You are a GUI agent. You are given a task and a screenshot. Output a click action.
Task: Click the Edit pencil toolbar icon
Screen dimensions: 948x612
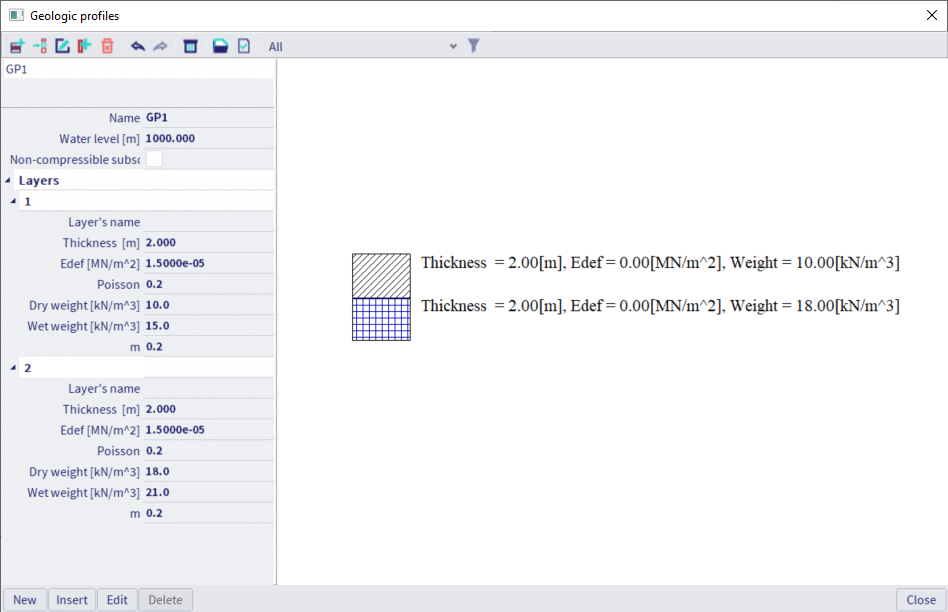pos(62,46)
